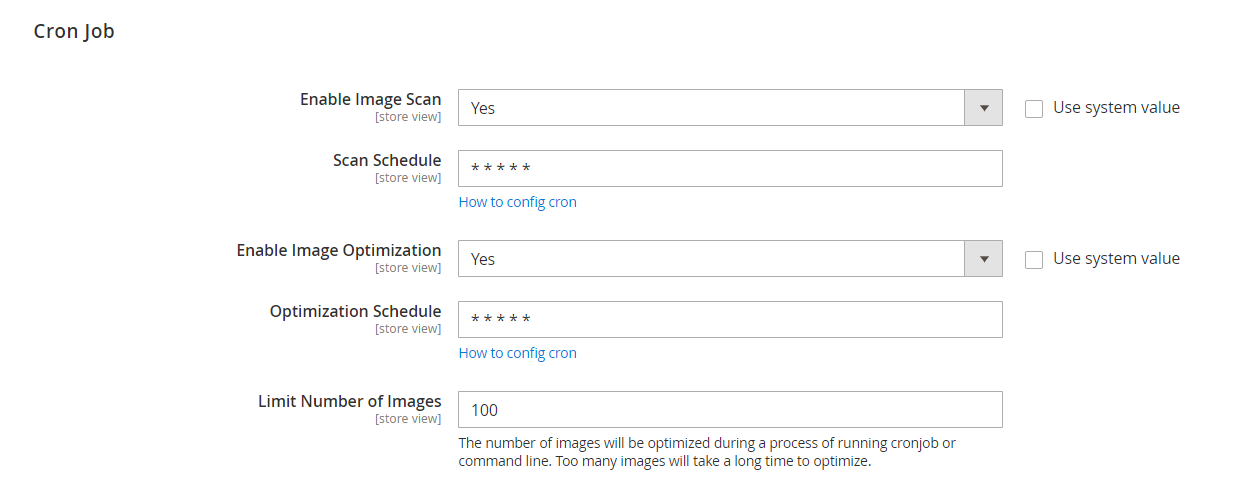Click the arrow on Enable Image Scan select

983,108
